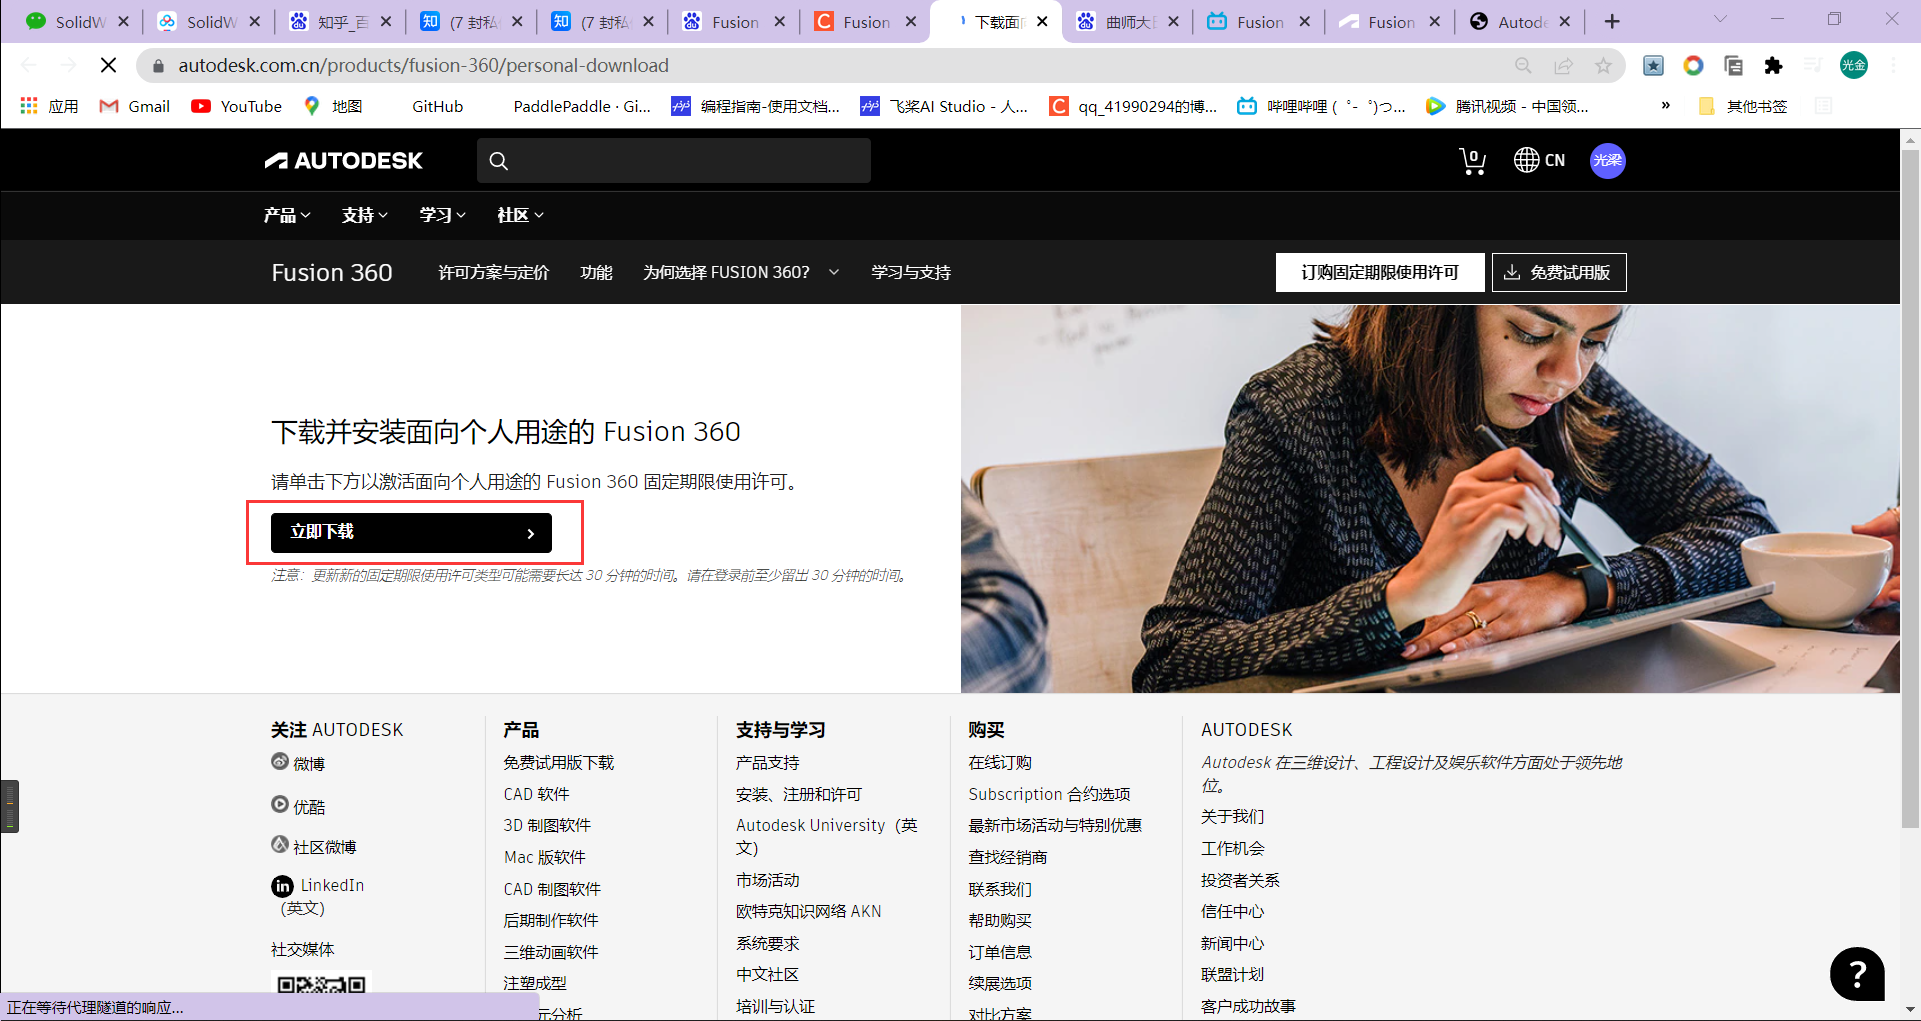1921x1021 pixels.
Task: Click the QR code thumbnail in the footer
Action: point(320,987)
